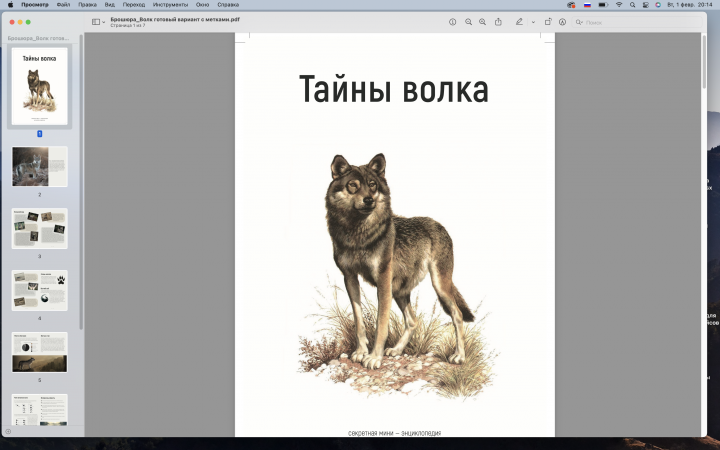Open the Инструменты menu
Image resolution: width=720 pixels, height=450 pixels.
coord(170,5)
